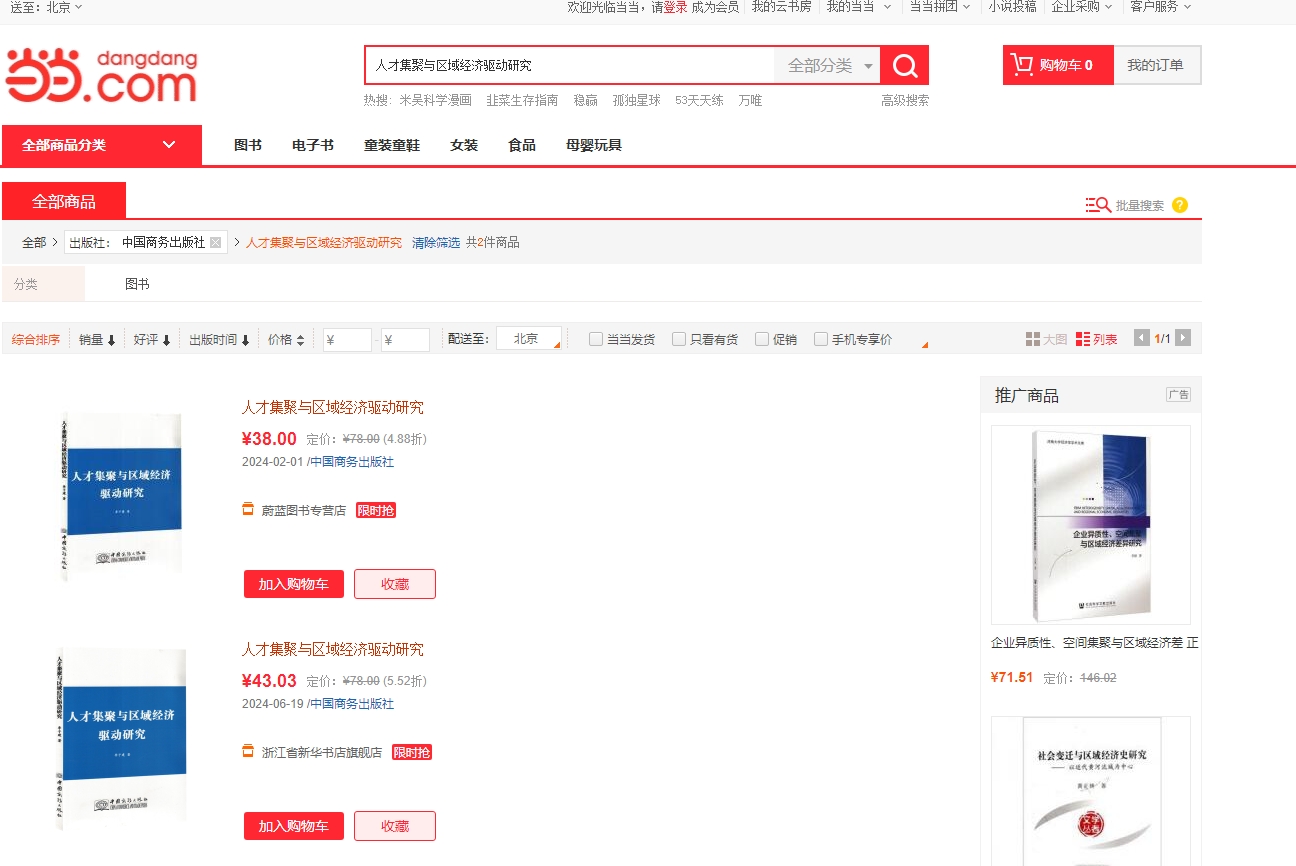The height and width of the screenshot is (866, 1296).
Task: Open the 图书 navigation tab
Action: [248, 145]
